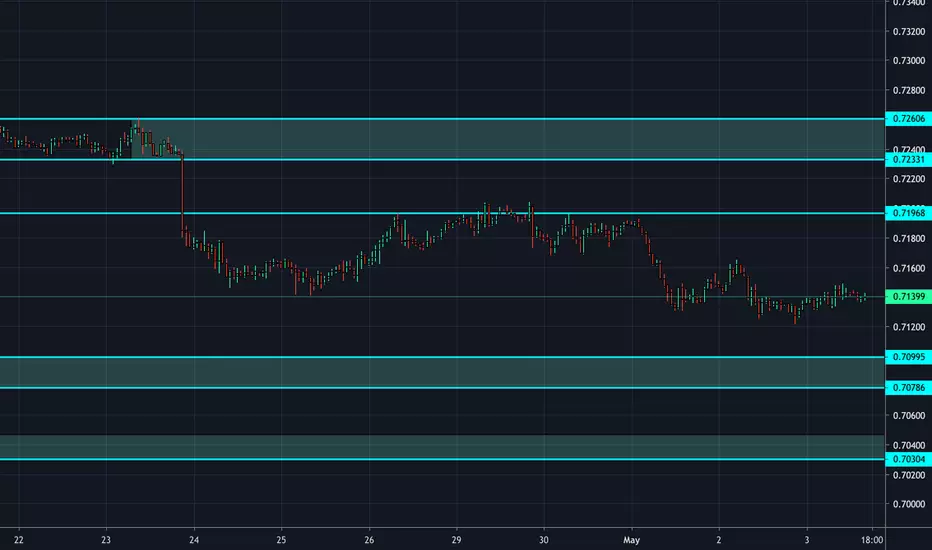Select the cyan horizontal line at 0.70995

tap(442, 357)
